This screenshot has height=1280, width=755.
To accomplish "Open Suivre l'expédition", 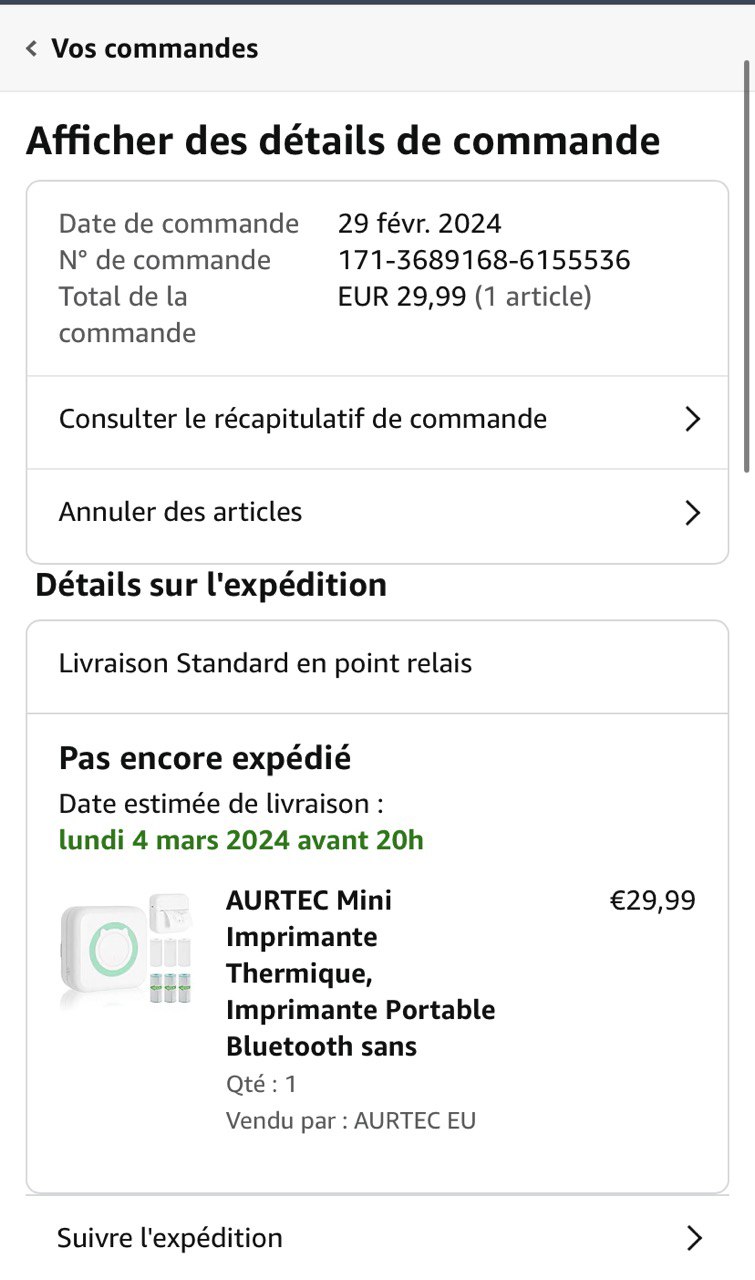I will [170, 1238].
